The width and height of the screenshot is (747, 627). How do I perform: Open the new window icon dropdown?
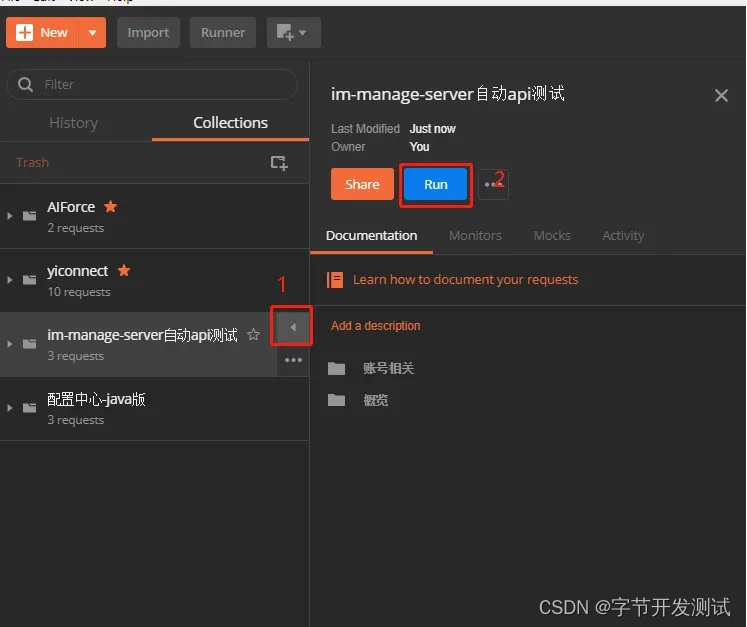tap(293, 32)
